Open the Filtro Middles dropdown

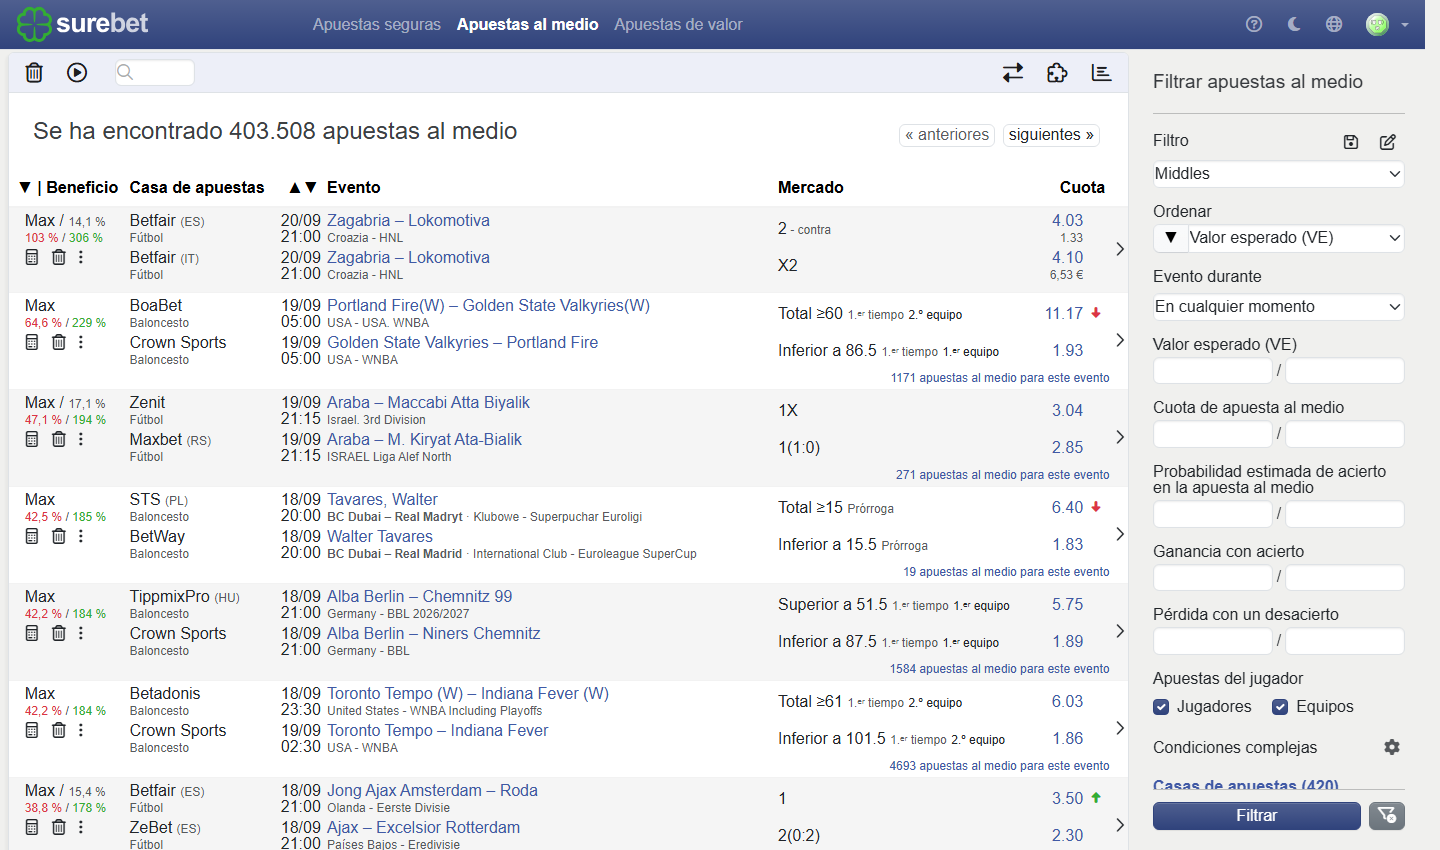coord(1278,174)
